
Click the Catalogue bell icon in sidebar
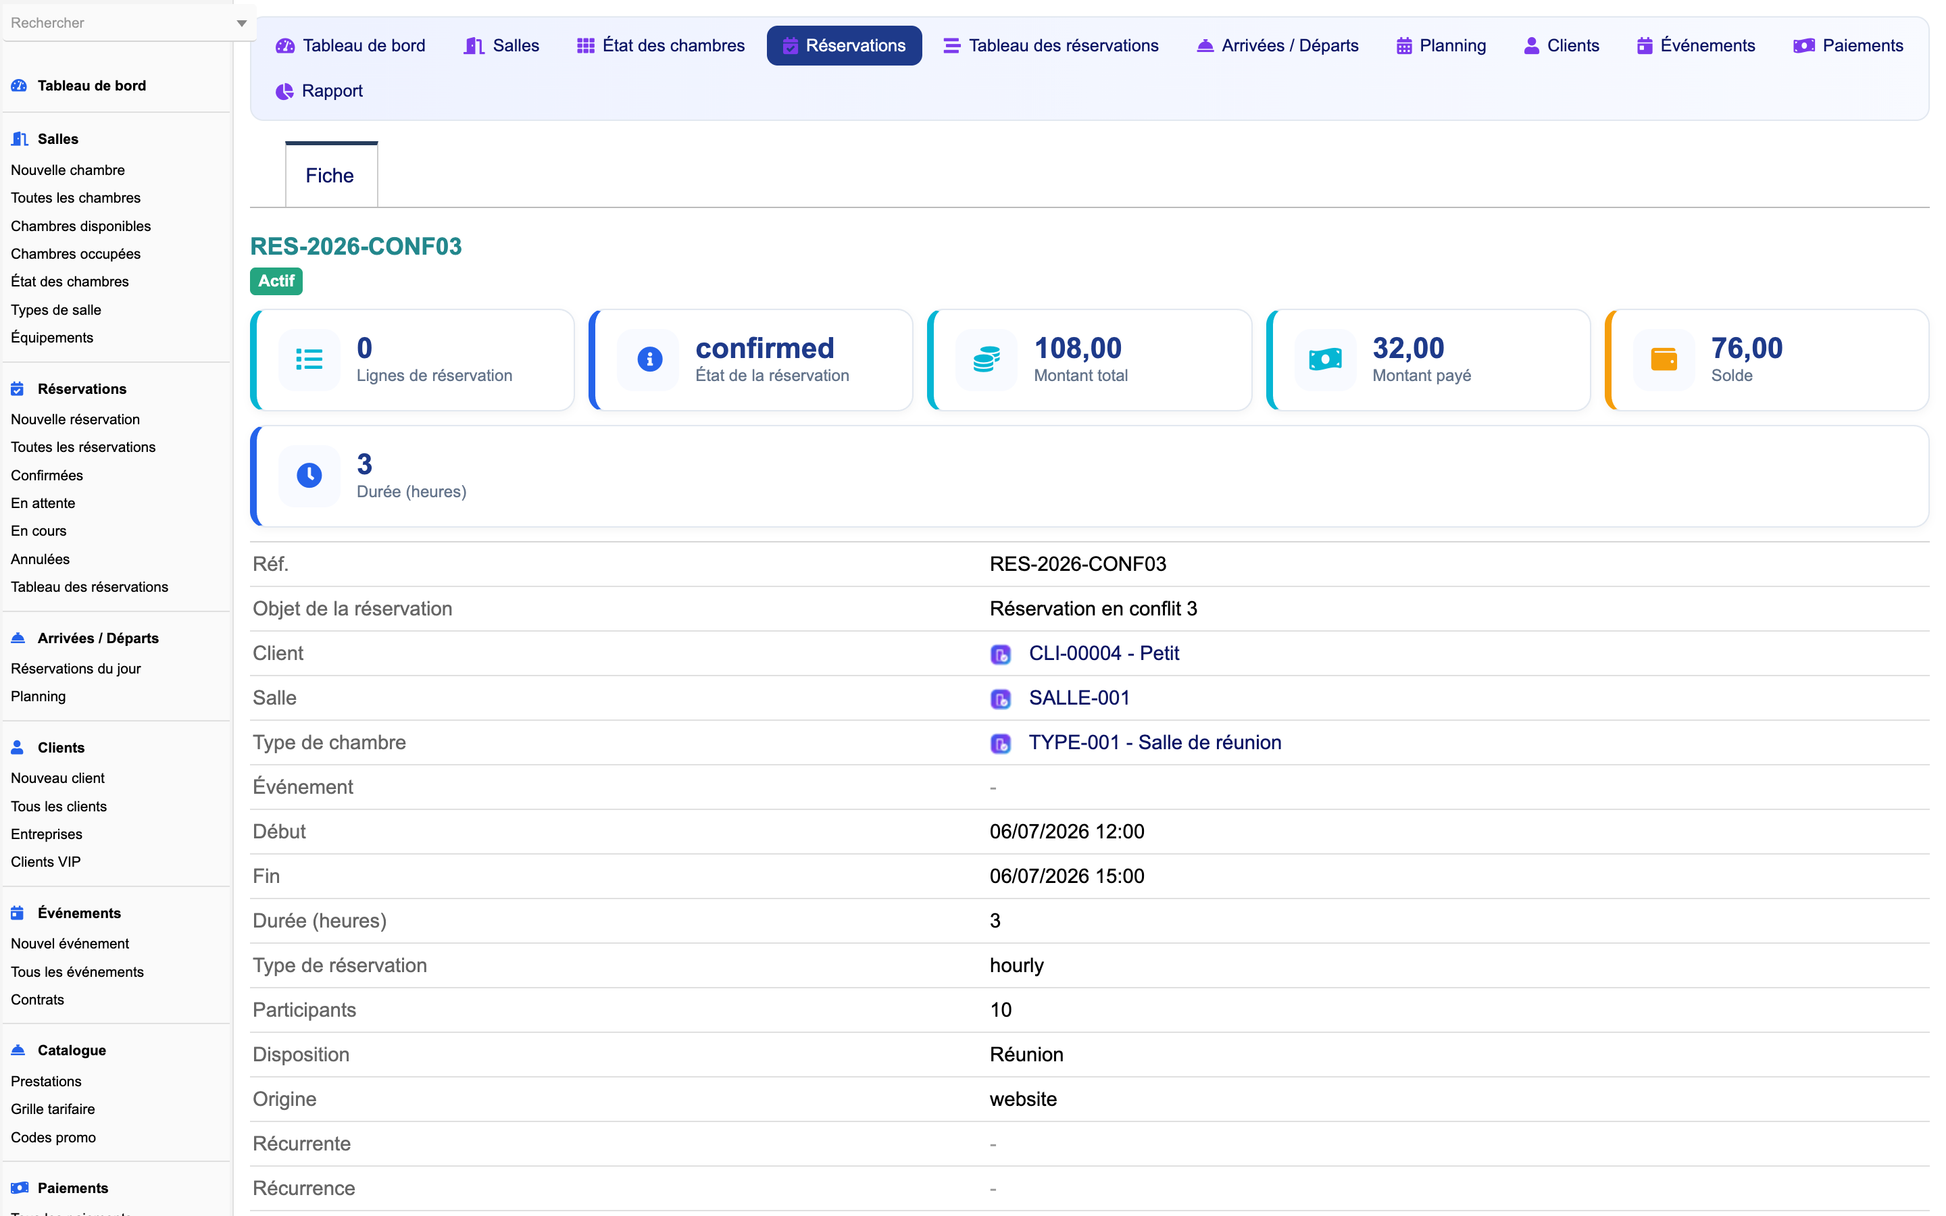(18, 1050)
